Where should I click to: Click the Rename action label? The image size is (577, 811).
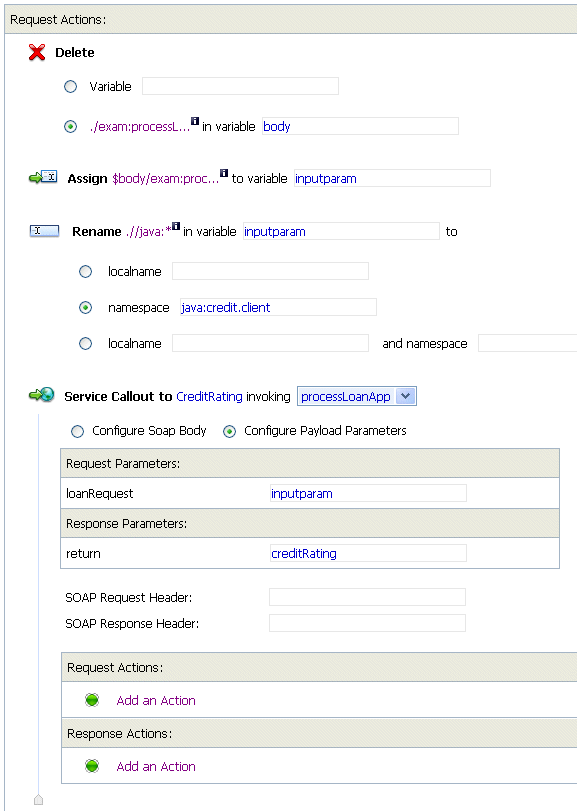click(x=97, y=232)
